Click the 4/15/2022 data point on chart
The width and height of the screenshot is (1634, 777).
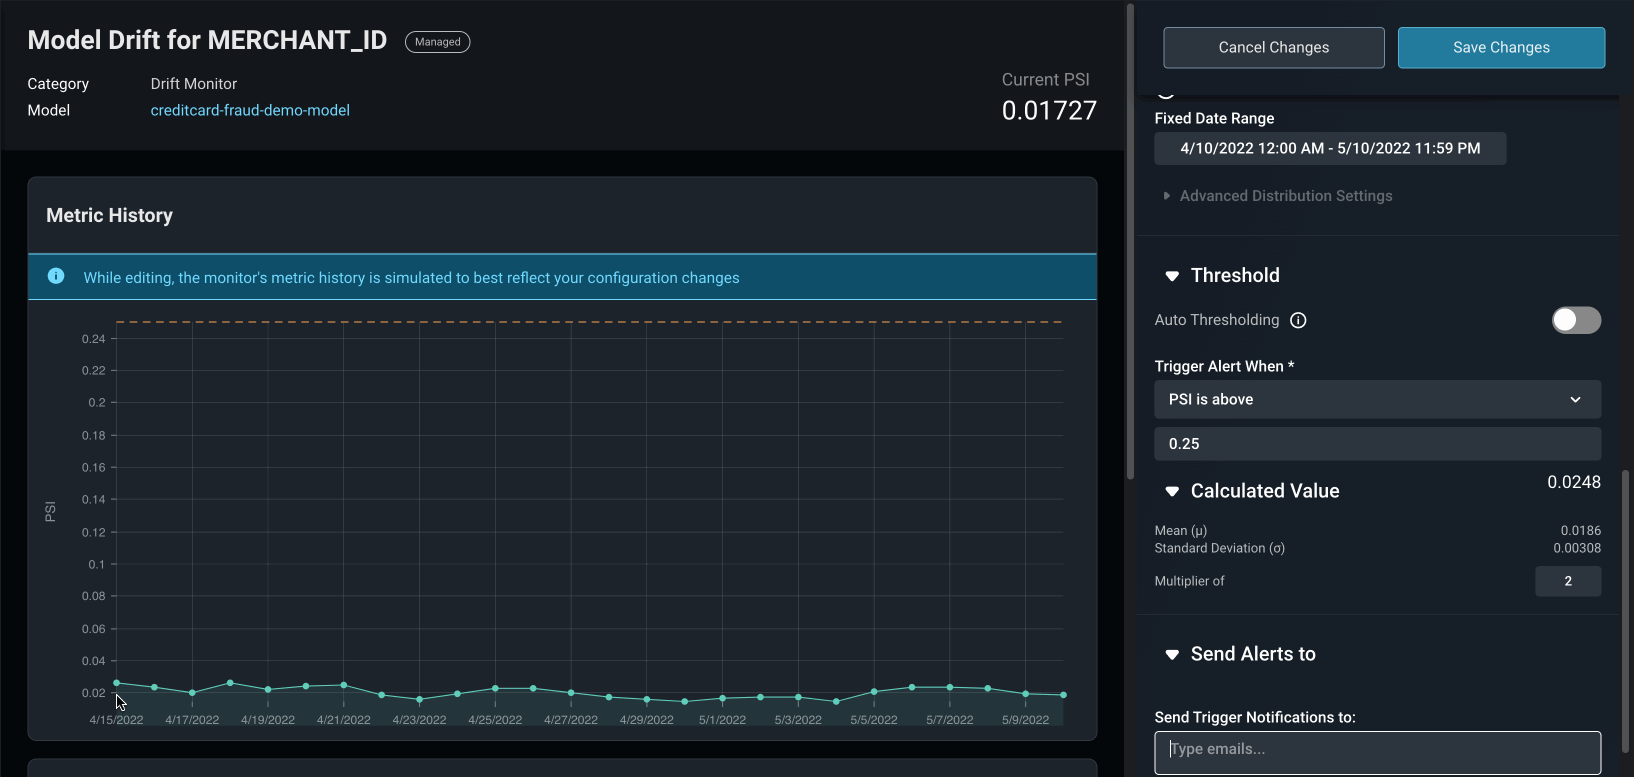pos(117,683)
